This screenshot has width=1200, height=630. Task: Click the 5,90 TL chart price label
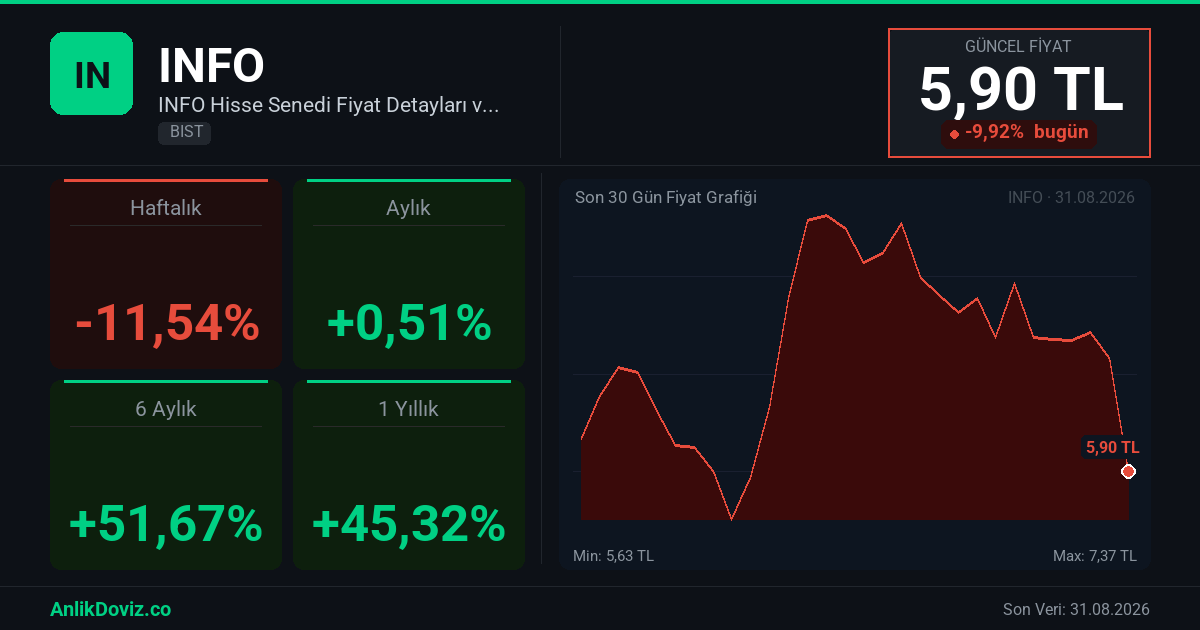[x=1113, y=447]
